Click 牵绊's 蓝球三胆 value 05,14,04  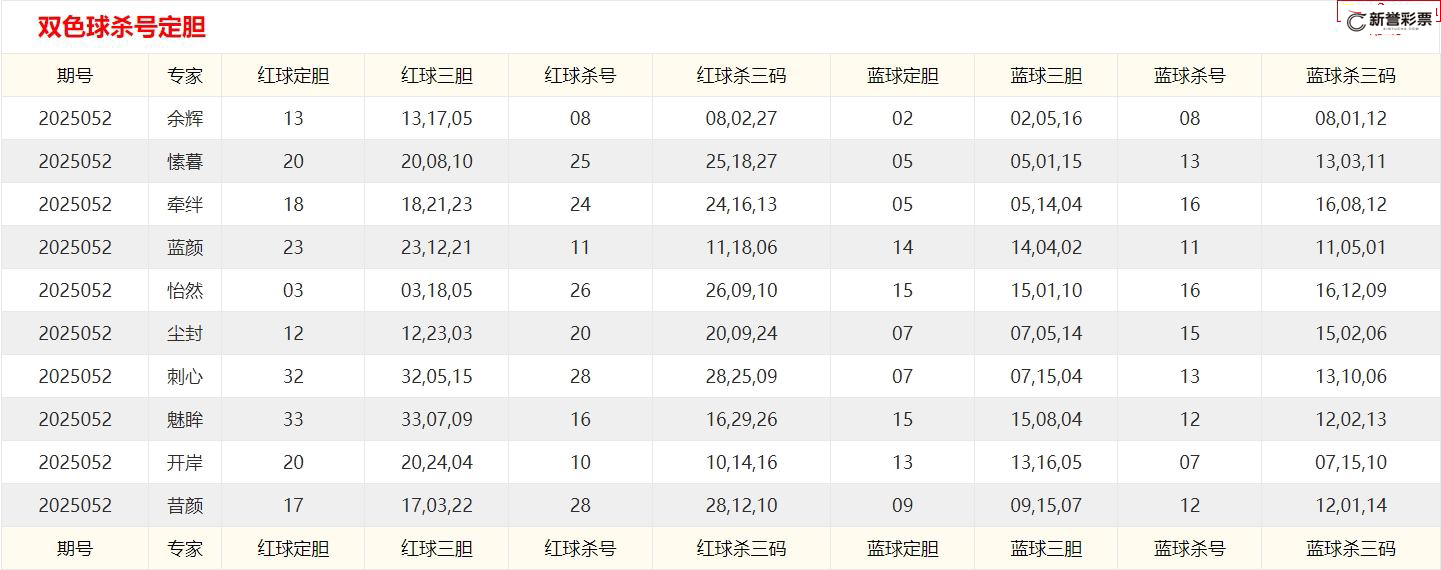point(1046,204)
